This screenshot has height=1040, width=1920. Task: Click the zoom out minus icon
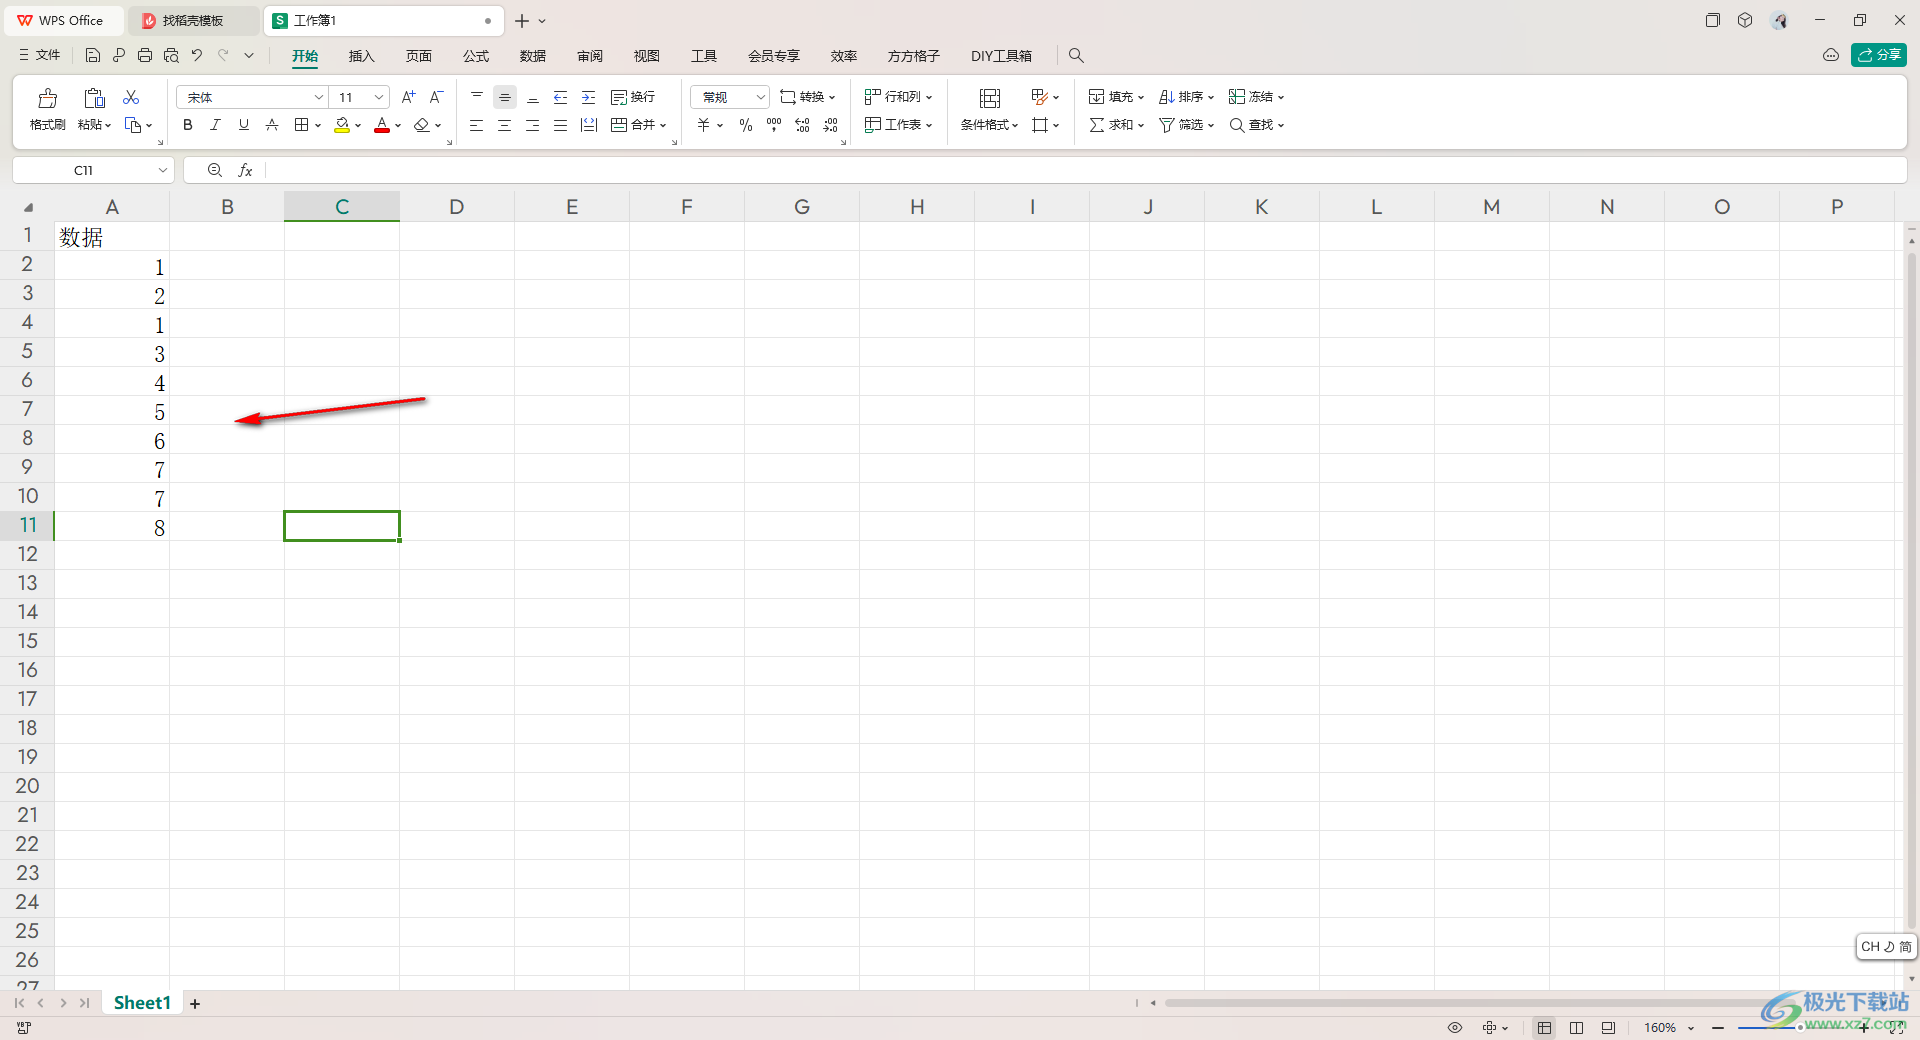tap(1718, 1028)
